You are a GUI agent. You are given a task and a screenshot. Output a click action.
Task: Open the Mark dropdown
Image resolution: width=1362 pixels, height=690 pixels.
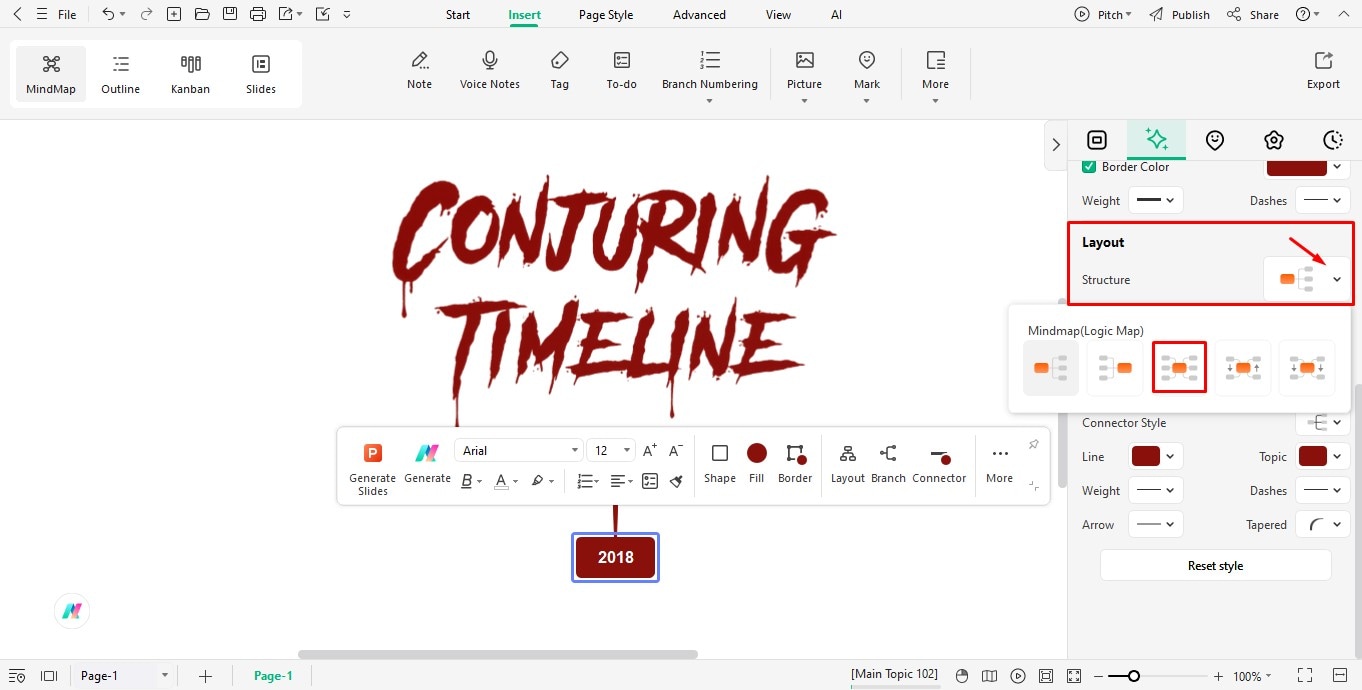(867, 76)
